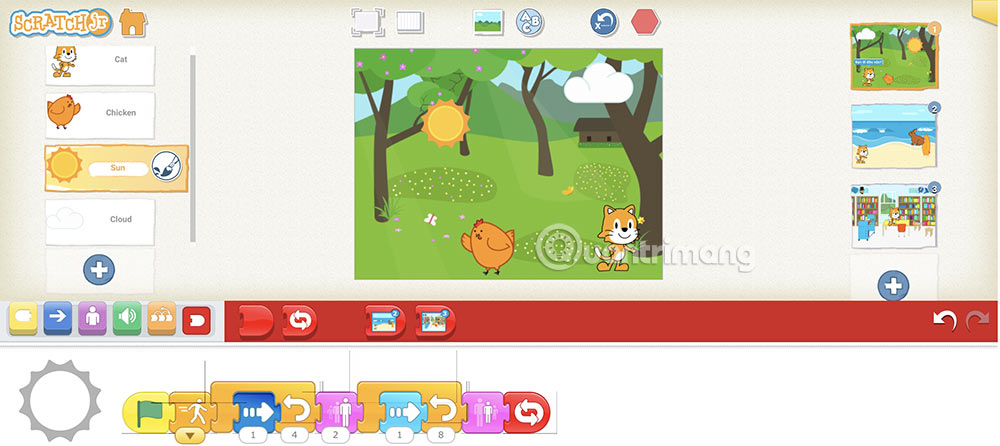1000x446 pixels.
Task: Tap the Reset Size block in script
Action: tap(484, 411)
